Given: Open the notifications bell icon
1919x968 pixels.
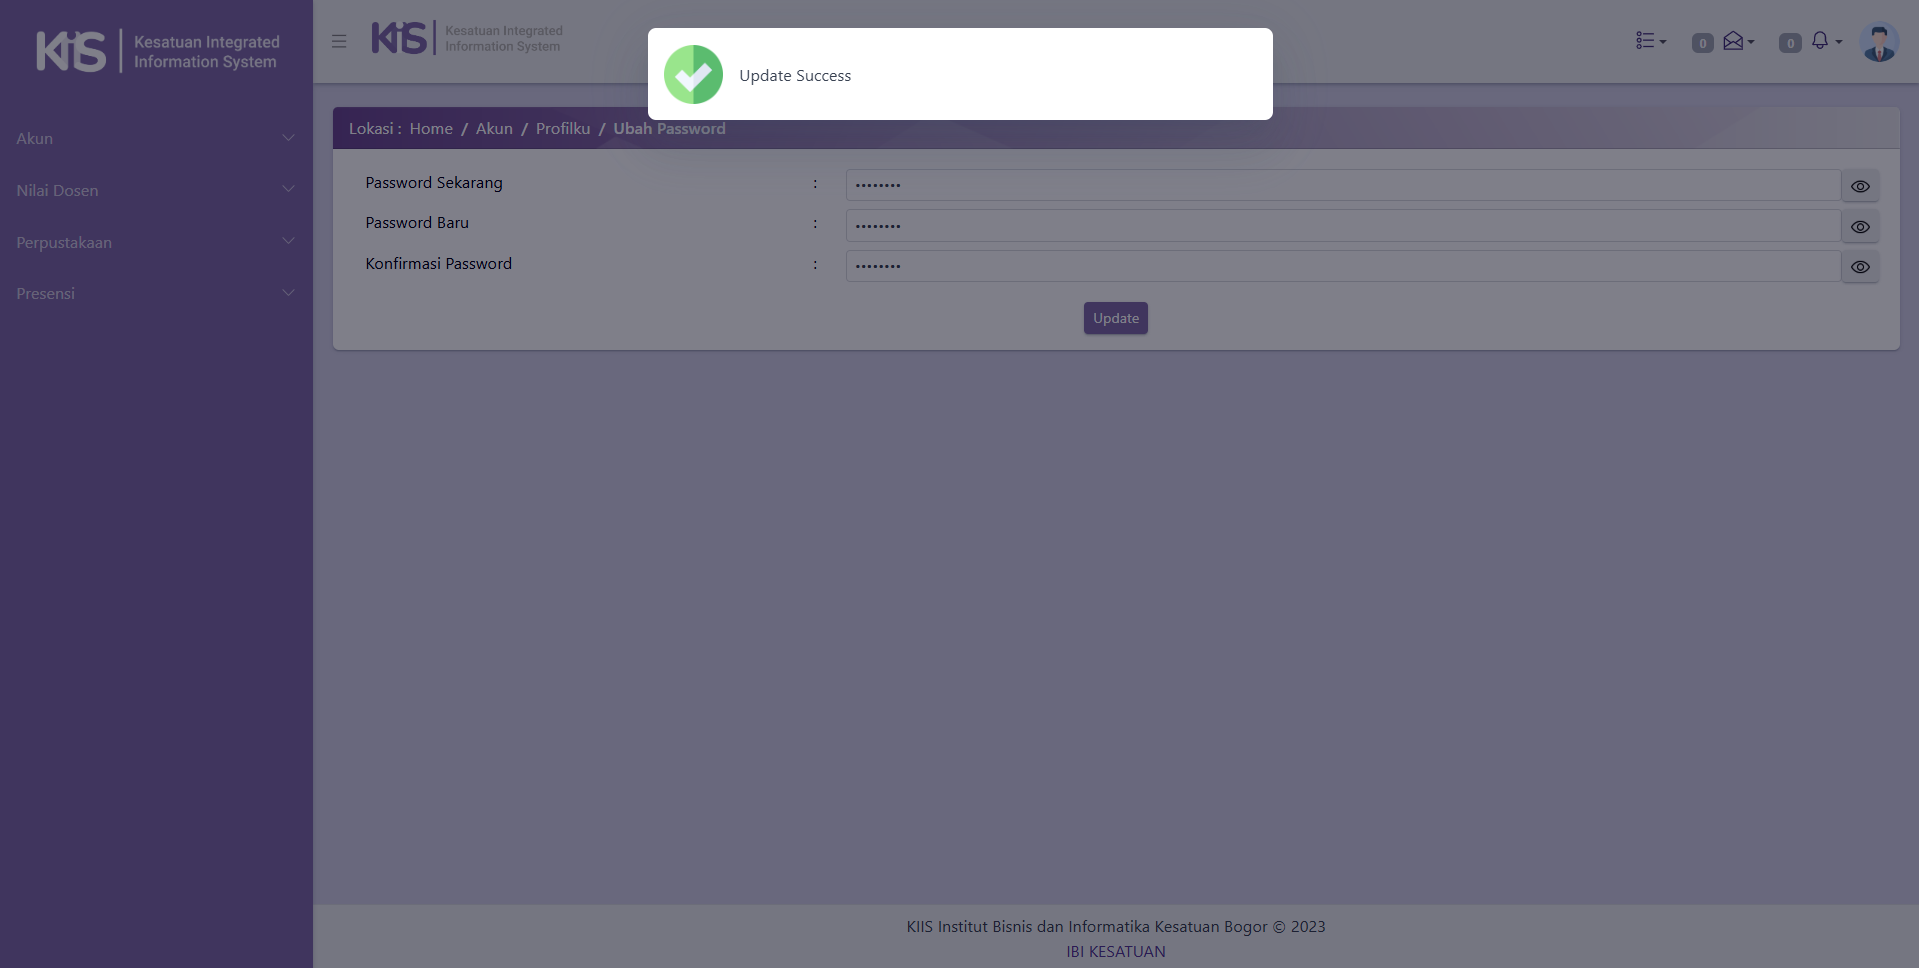Looking at the screenshot, I should [x=1821, y=41].
